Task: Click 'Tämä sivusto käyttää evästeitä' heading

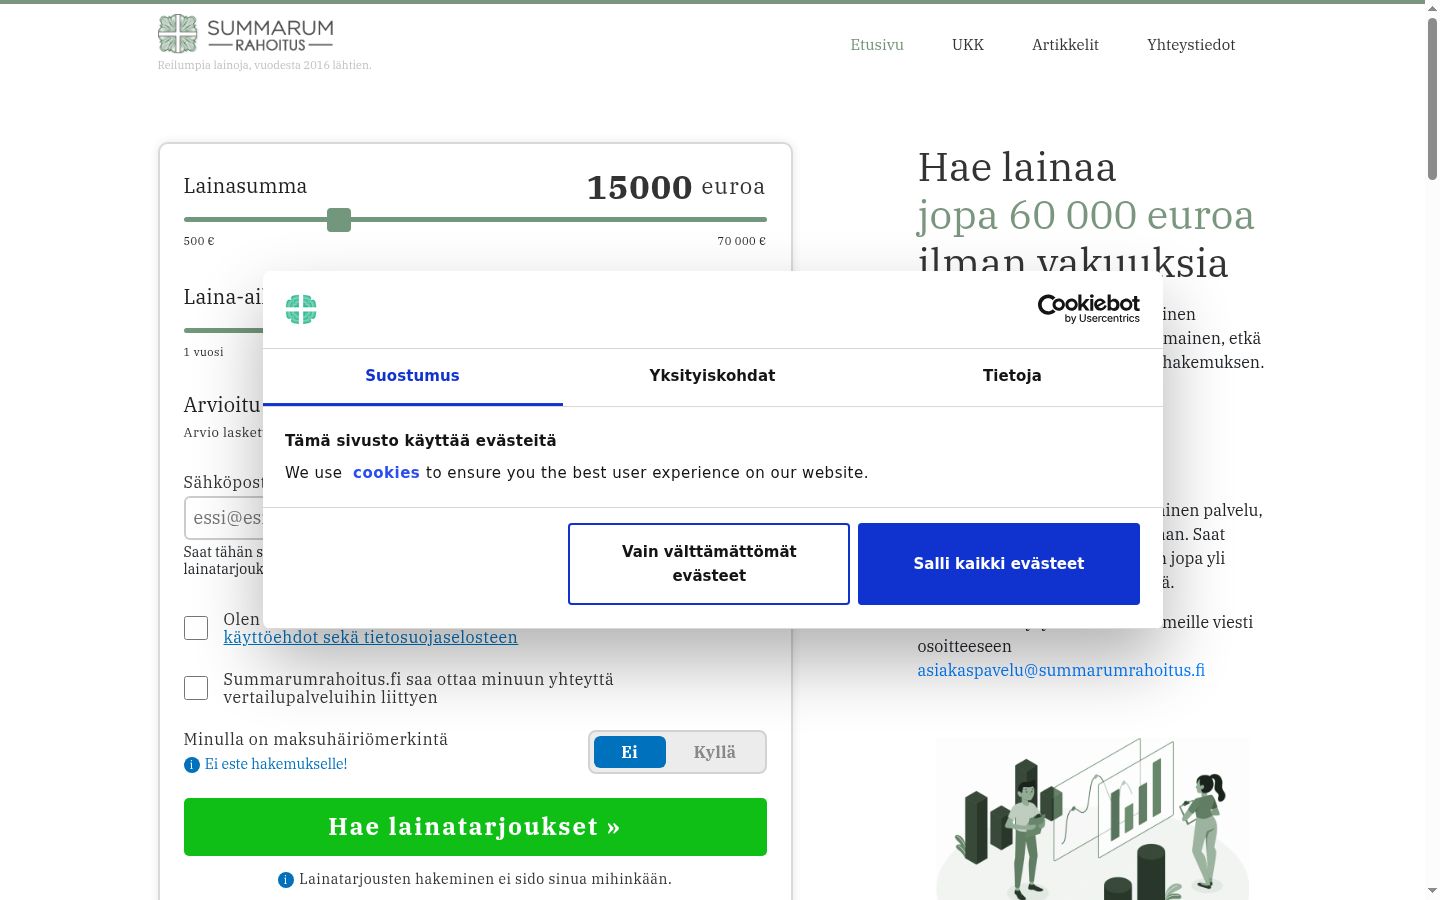Action: pyautogui.click(x=420, y=441)
